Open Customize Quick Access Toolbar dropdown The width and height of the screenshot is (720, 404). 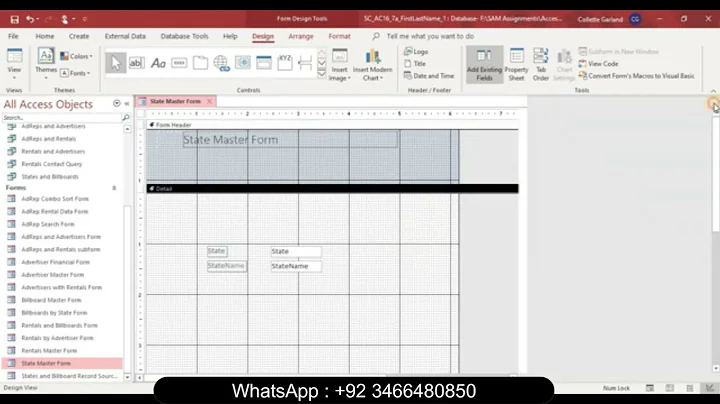(84, 19)
